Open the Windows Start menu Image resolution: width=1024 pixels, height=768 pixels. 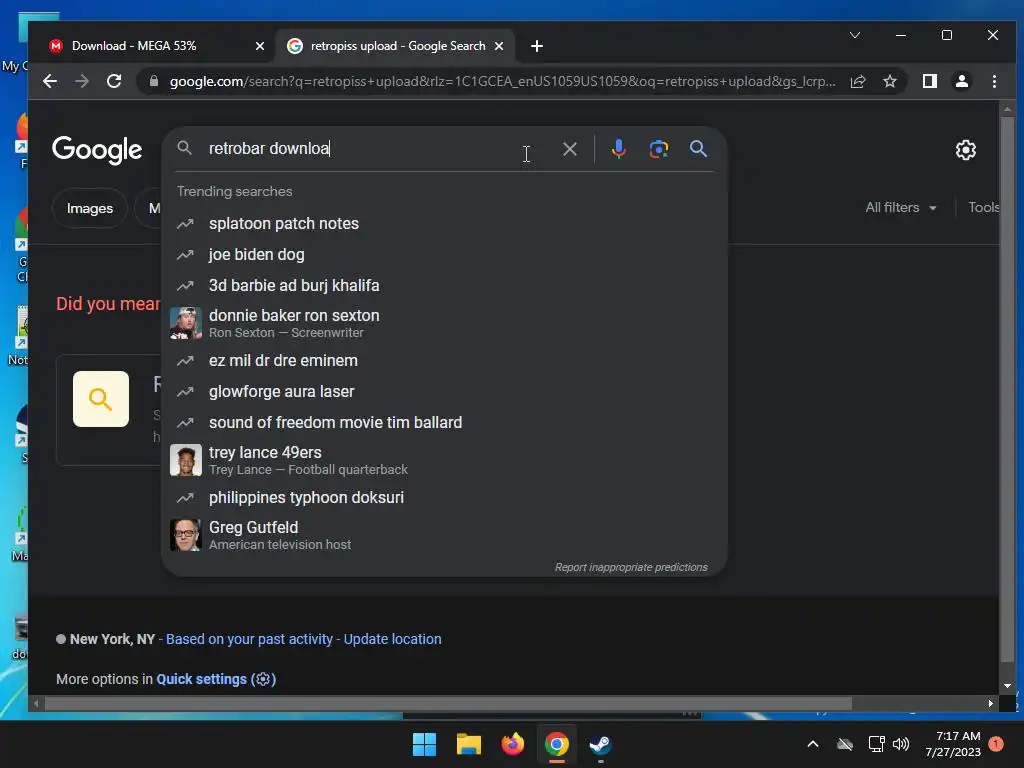point(424,744)
